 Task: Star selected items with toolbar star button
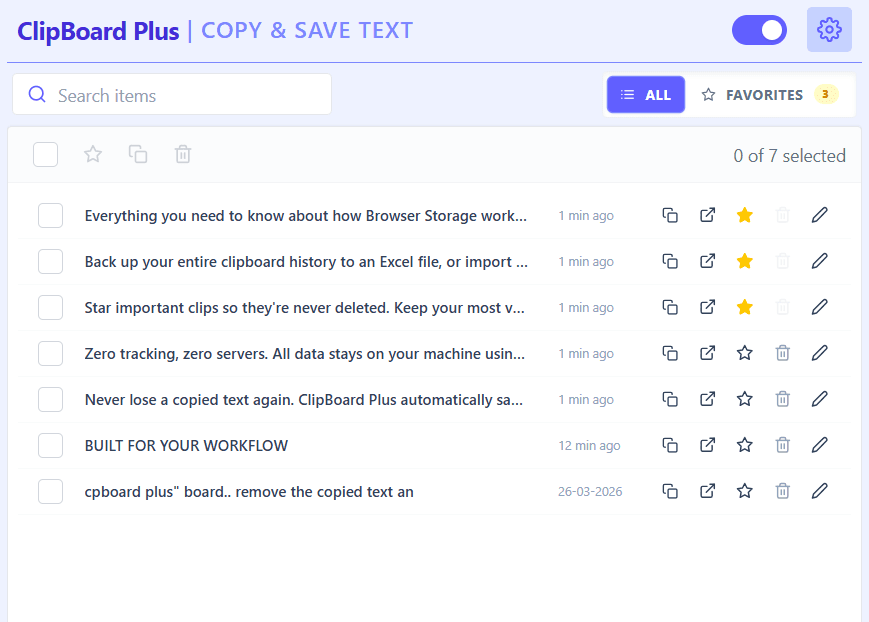pos(92,155)
